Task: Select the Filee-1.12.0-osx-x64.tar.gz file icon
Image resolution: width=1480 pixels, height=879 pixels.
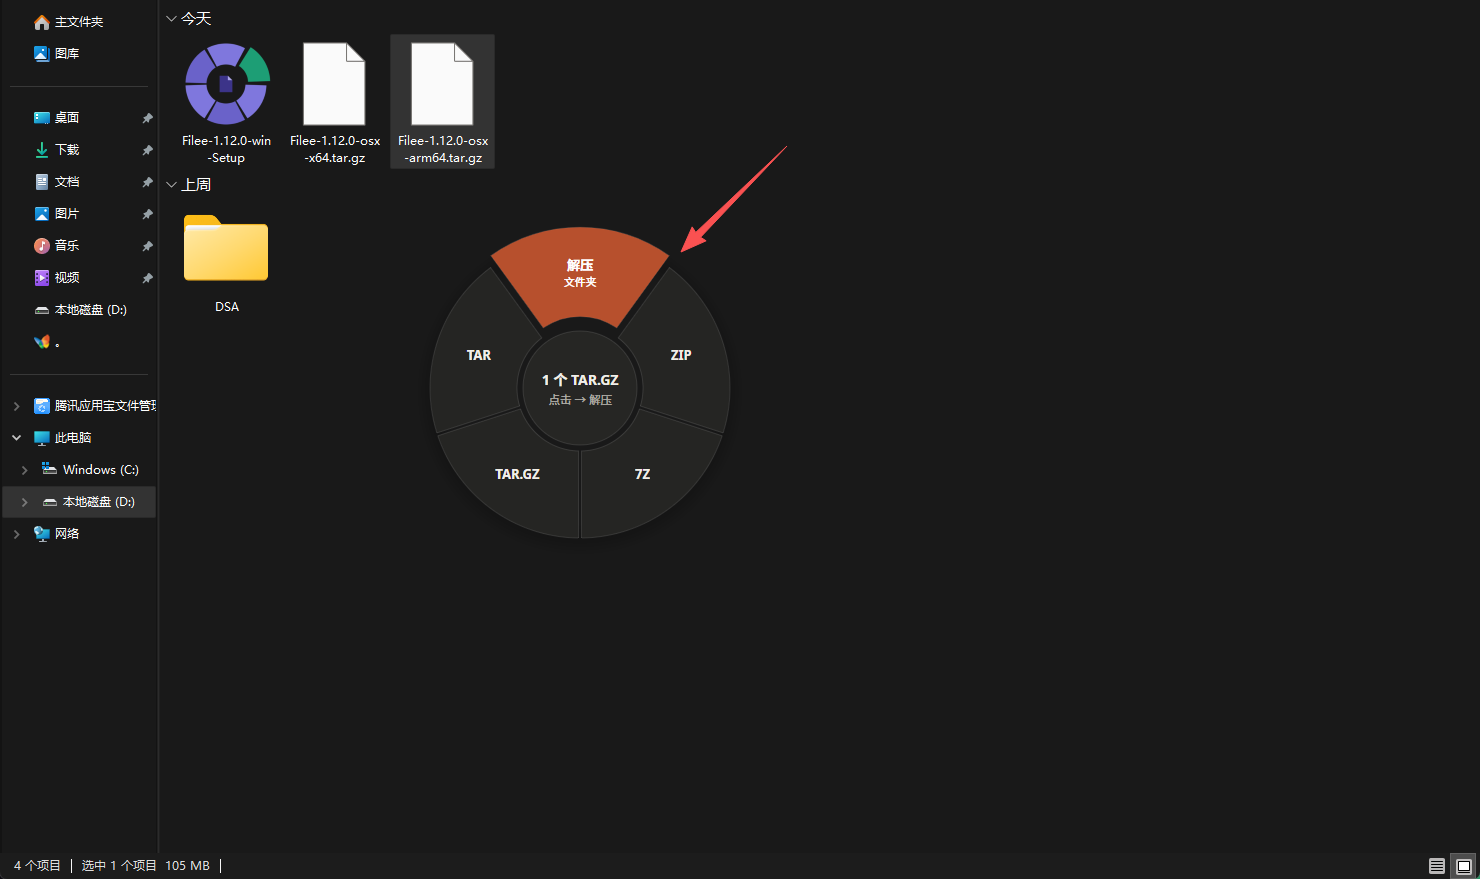Action: tap(334, 84)
